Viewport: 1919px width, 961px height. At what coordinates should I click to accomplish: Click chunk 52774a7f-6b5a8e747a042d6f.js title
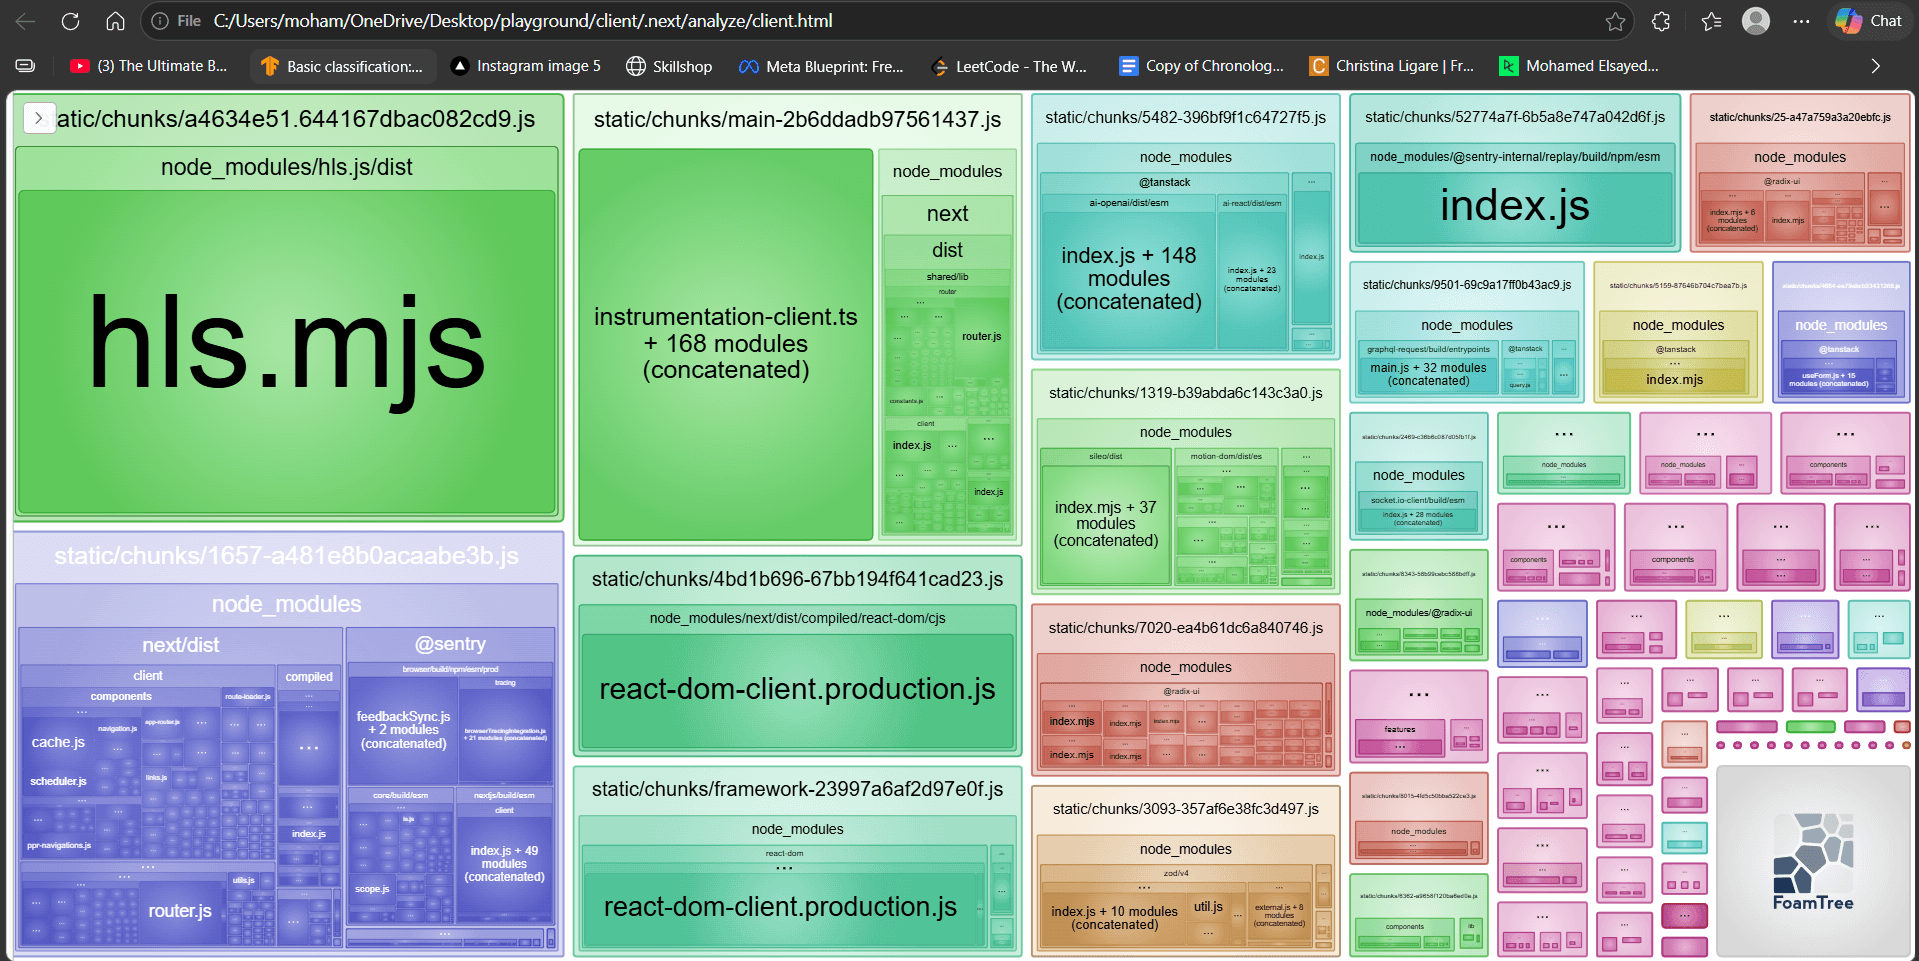tap(1515, 117)
